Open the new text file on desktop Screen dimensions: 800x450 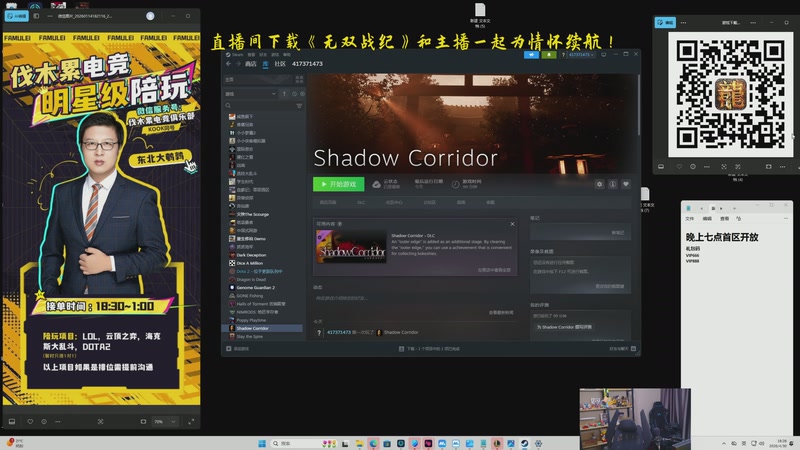tap(480, 15)
